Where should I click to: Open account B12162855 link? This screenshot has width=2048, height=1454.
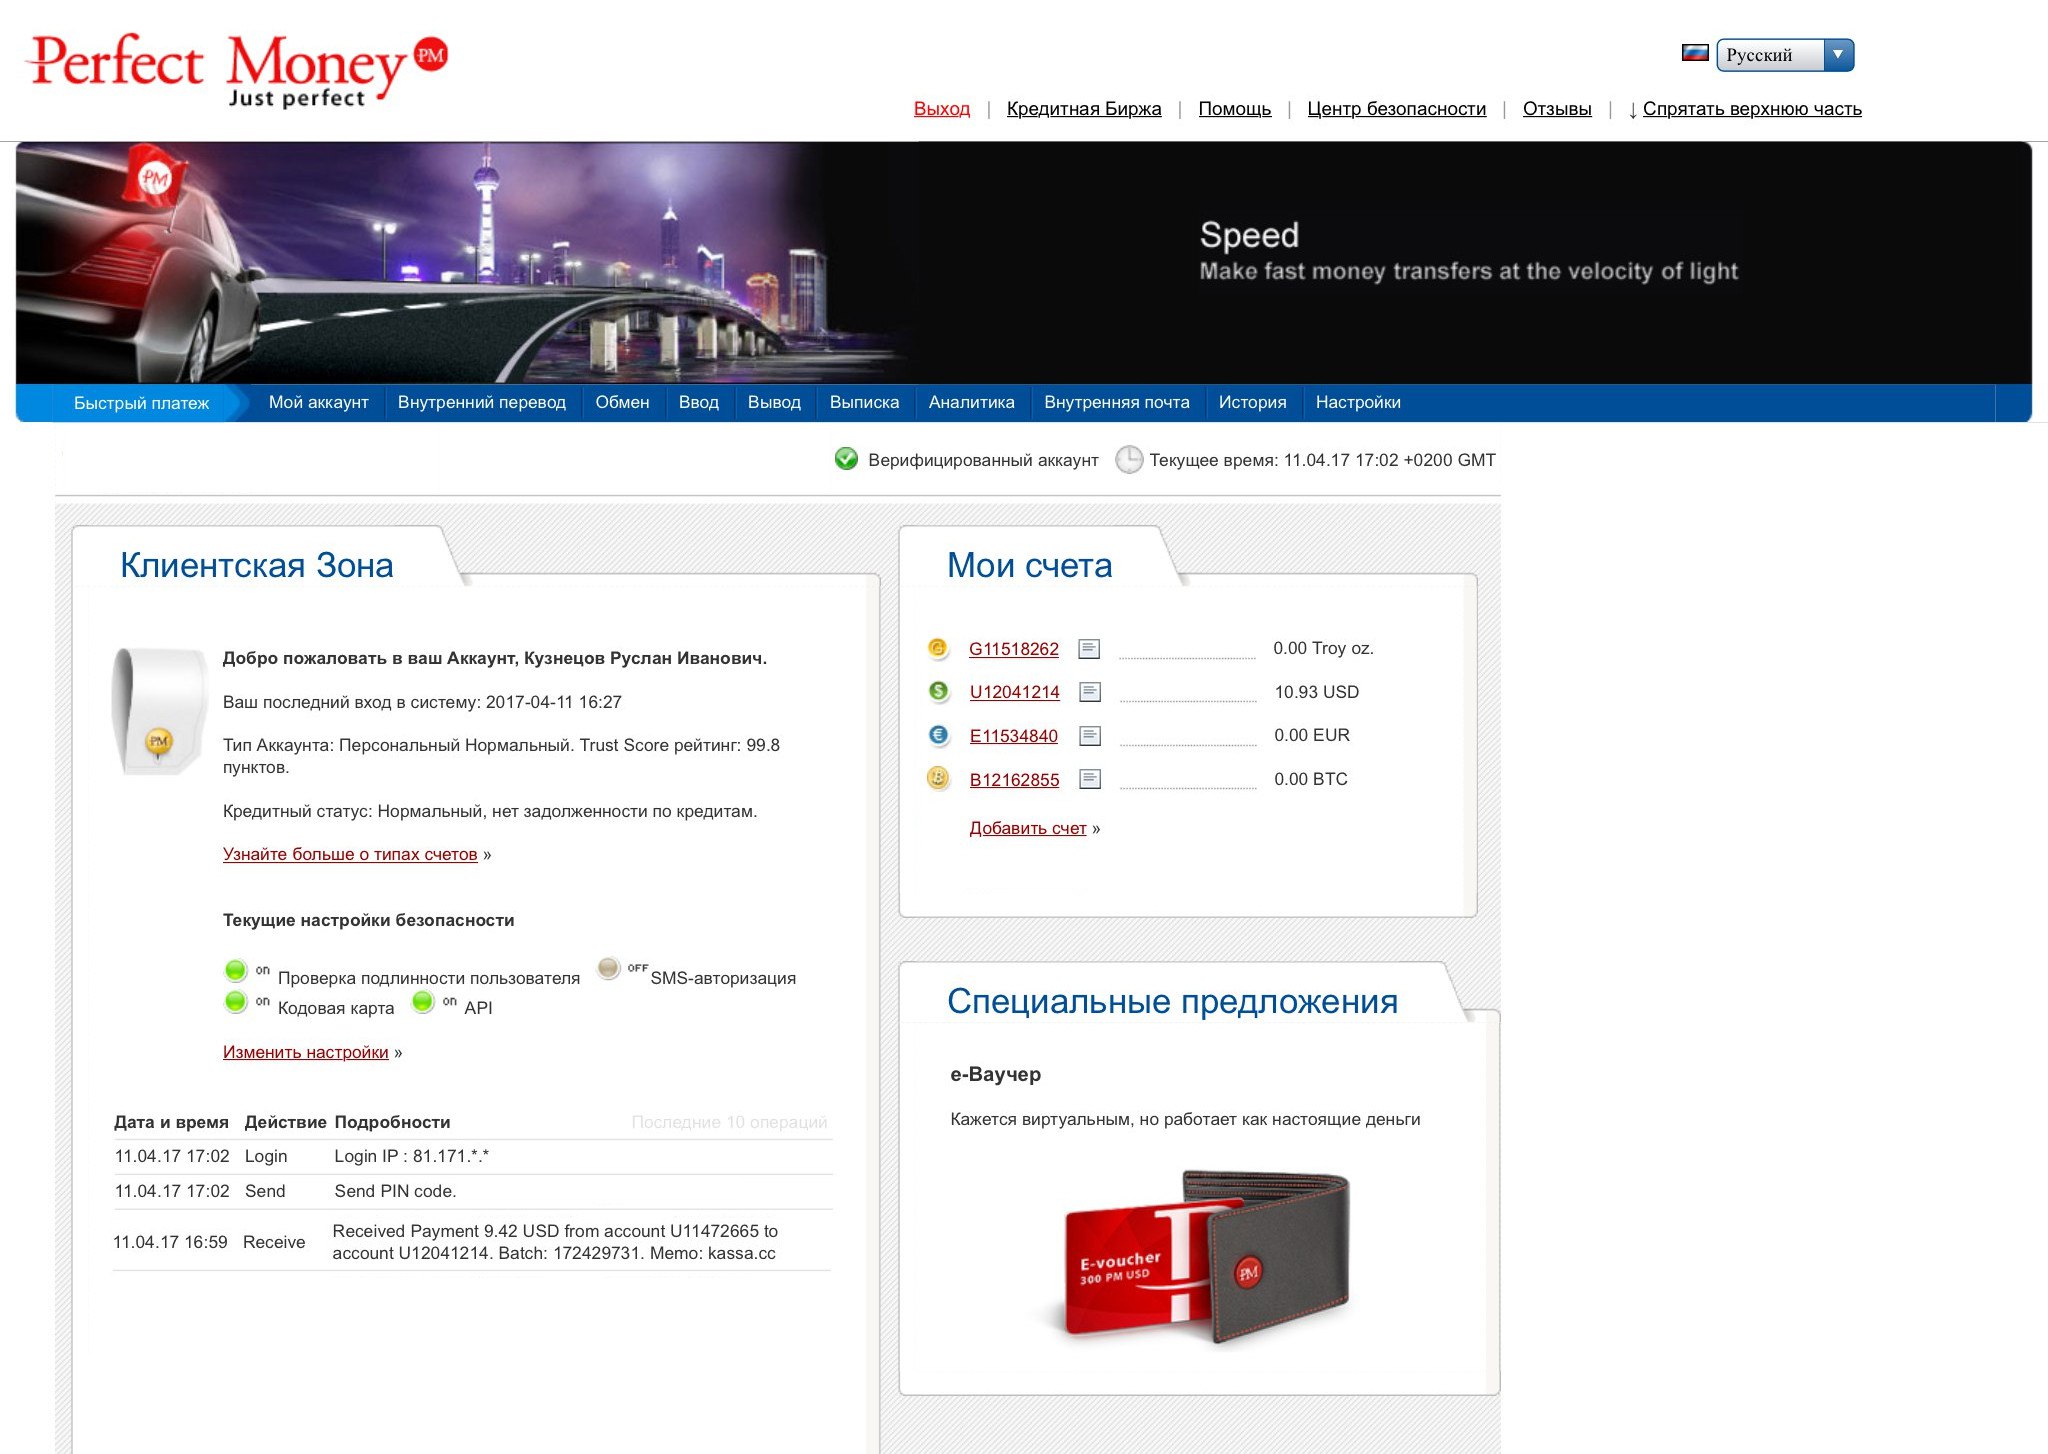click(1014, 780)
